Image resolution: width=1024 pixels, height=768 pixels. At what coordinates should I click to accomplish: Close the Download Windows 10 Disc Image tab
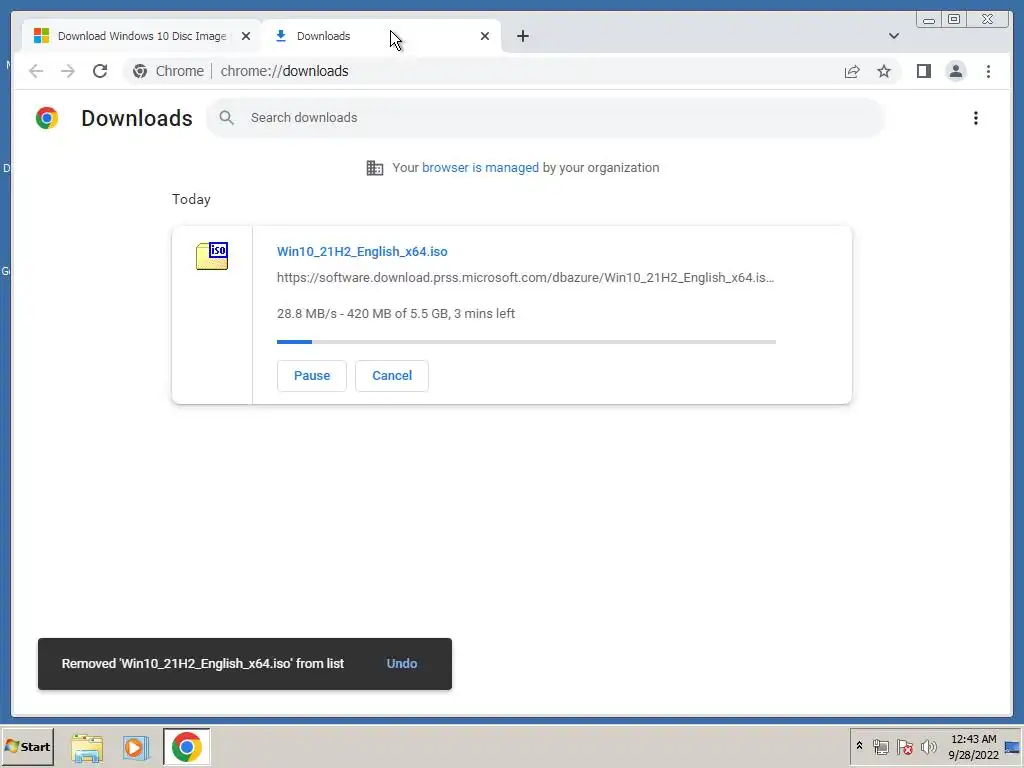[246, 36]
